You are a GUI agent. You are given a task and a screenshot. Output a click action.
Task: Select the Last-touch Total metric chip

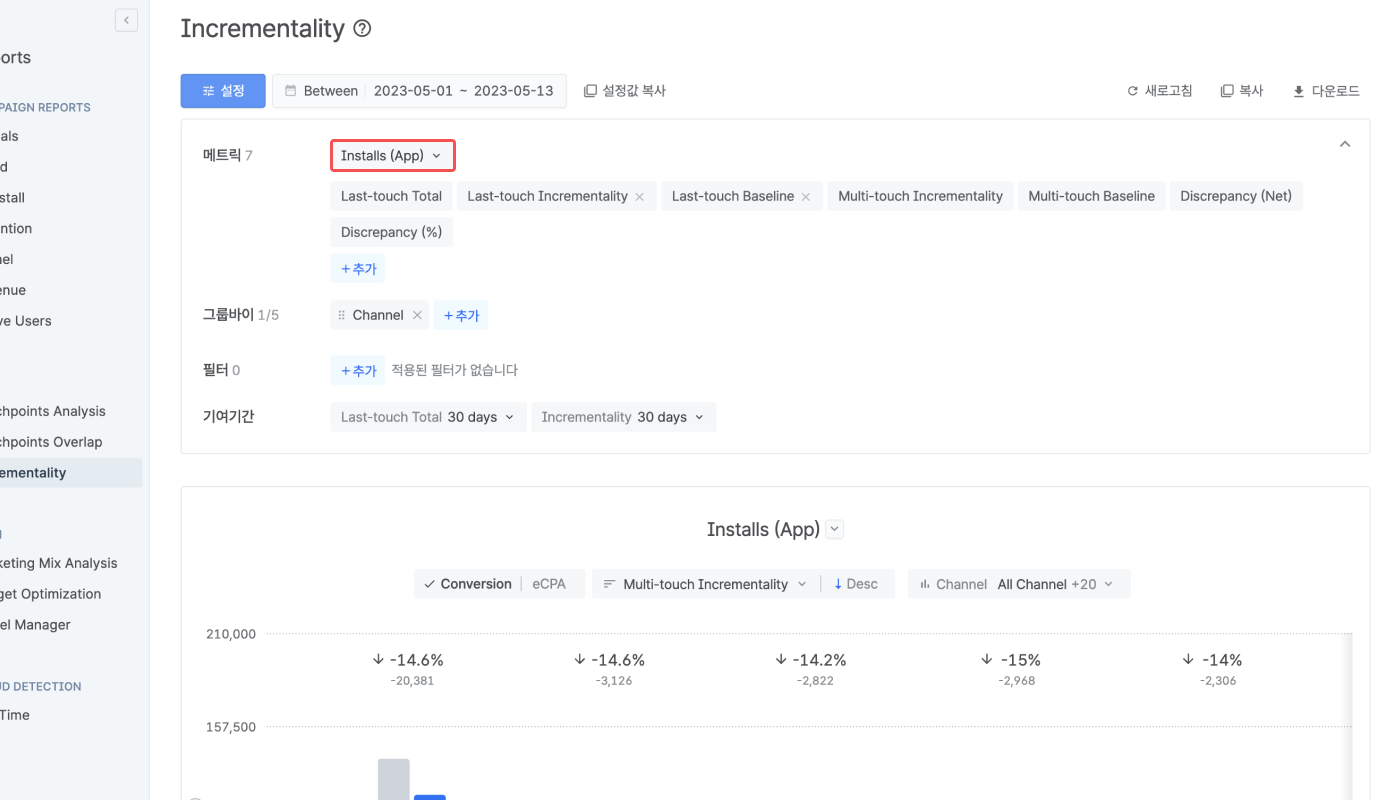[391, 196]
